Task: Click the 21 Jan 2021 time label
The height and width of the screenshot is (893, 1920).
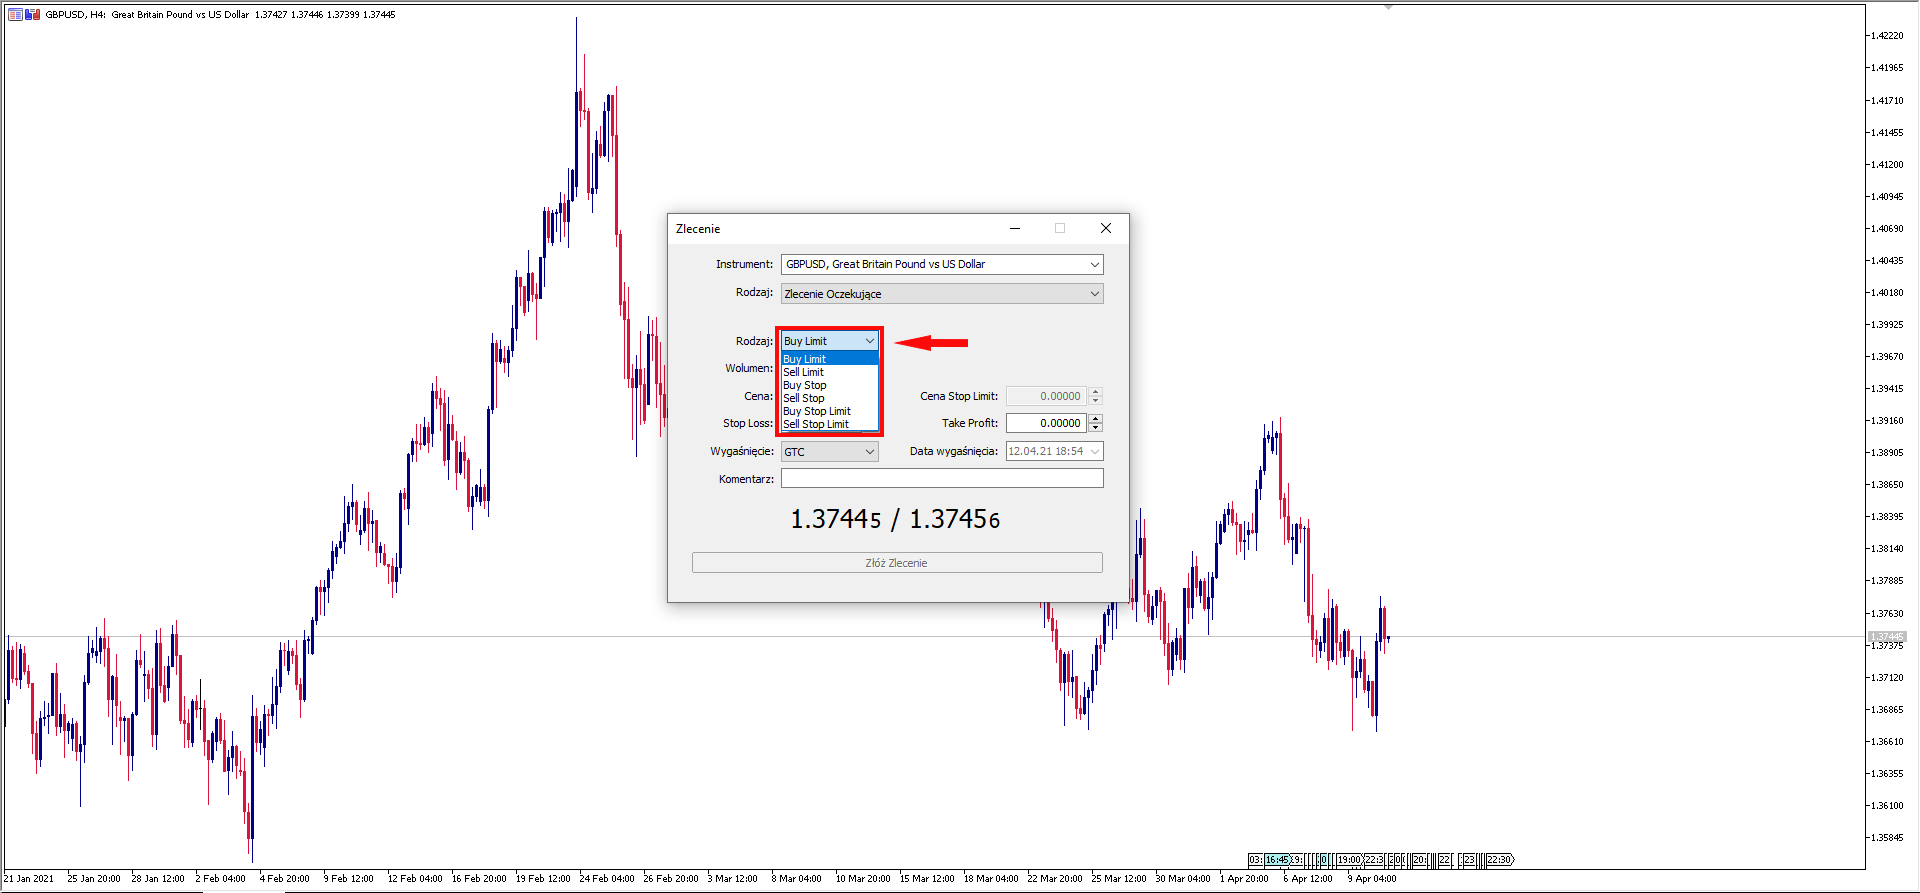Action: coord(29,879)
